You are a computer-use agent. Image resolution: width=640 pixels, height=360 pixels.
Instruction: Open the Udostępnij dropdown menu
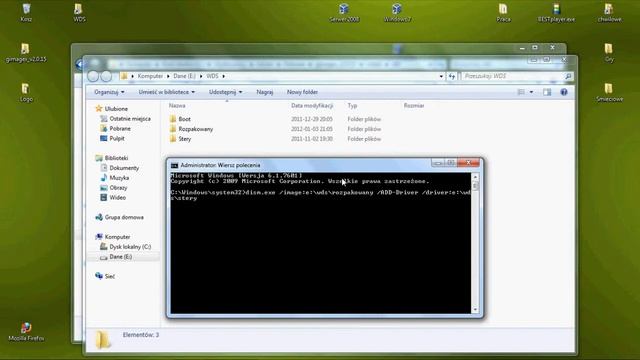tap(225, 92)
